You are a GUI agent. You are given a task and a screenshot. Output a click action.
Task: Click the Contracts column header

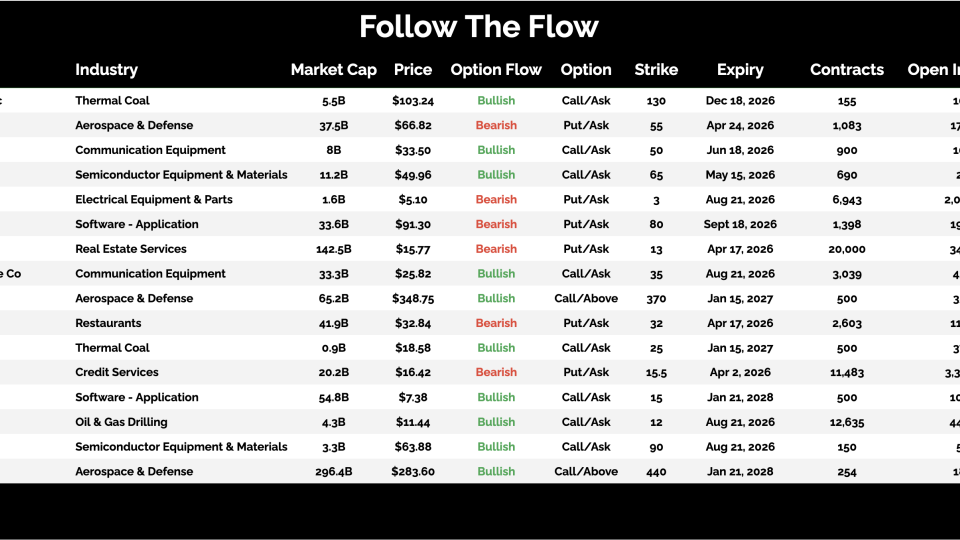(x=847, y=70)
